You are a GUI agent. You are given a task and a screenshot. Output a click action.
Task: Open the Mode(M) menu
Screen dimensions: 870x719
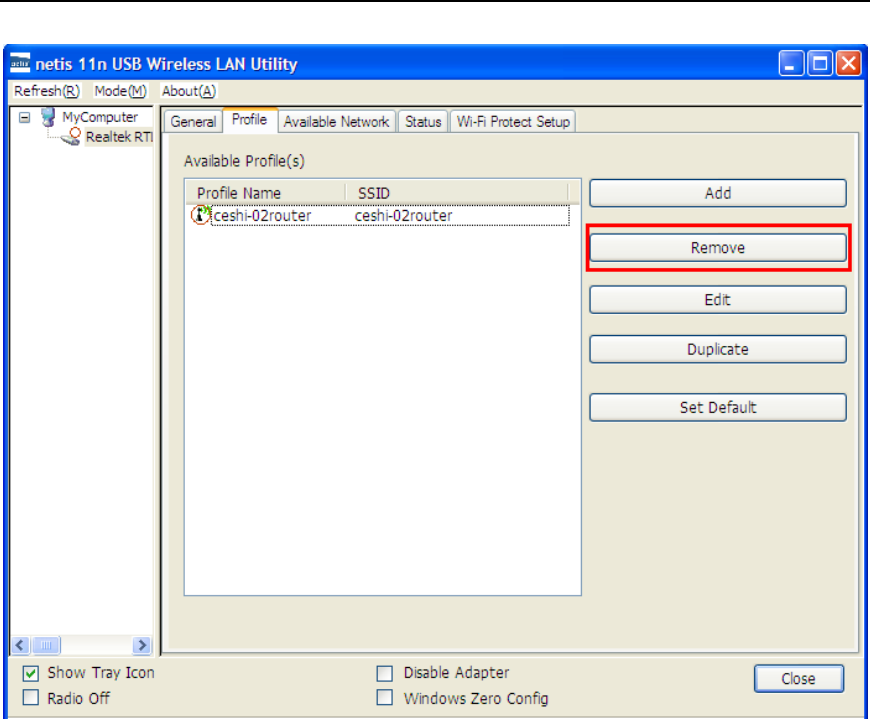(x=120, y=91)
